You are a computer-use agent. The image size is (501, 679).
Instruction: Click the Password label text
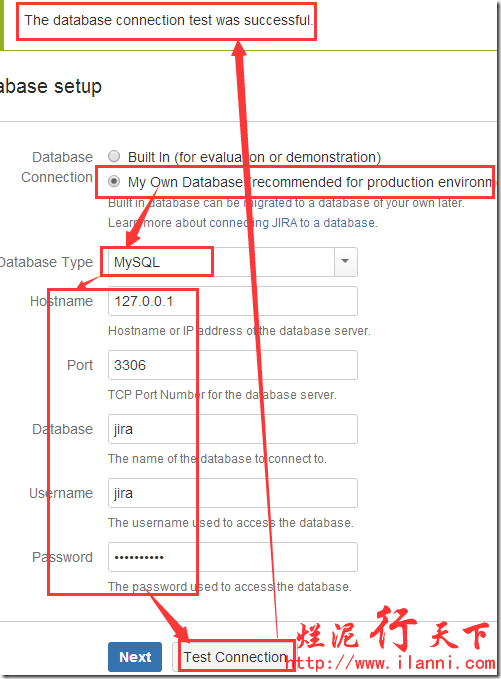[x=62, y=557]
